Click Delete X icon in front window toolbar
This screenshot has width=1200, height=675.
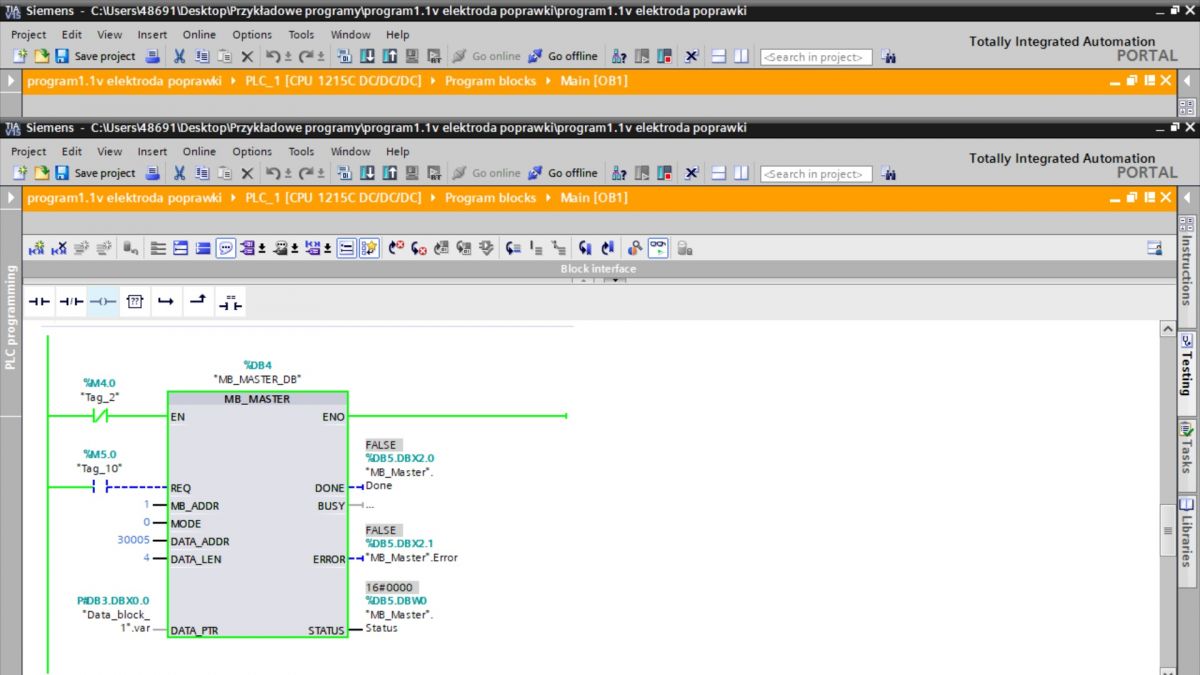point(247,173)
